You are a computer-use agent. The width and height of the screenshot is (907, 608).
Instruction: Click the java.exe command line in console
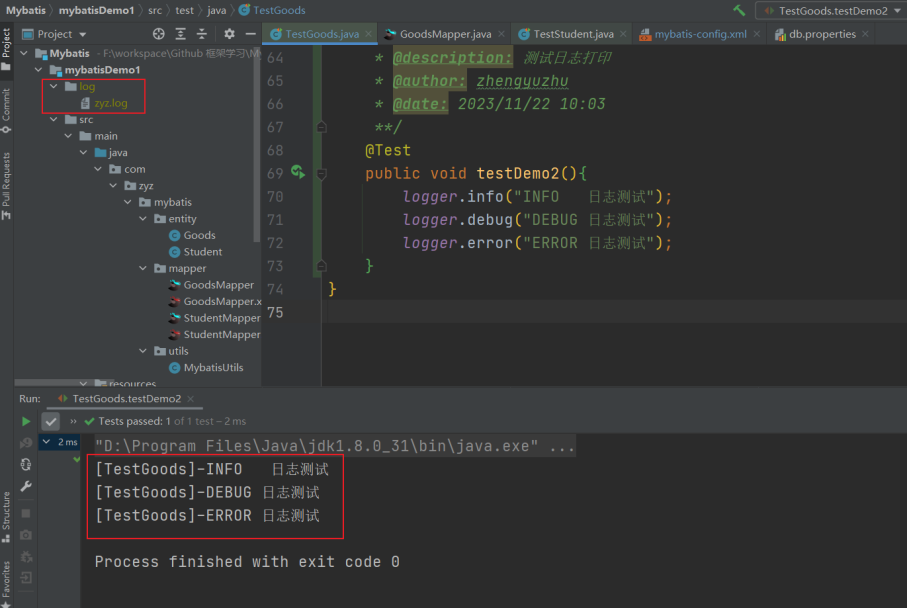(335, 446)
